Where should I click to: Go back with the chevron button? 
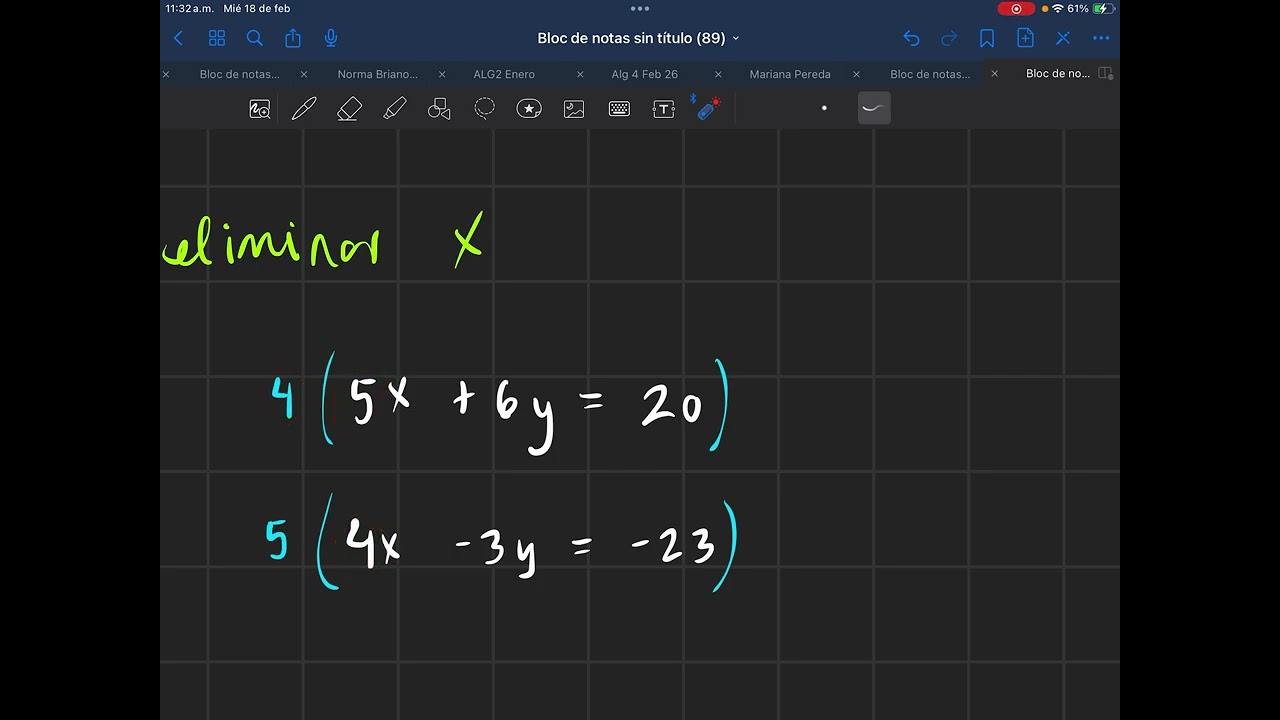pyautogui.click(x=178, y=38)
